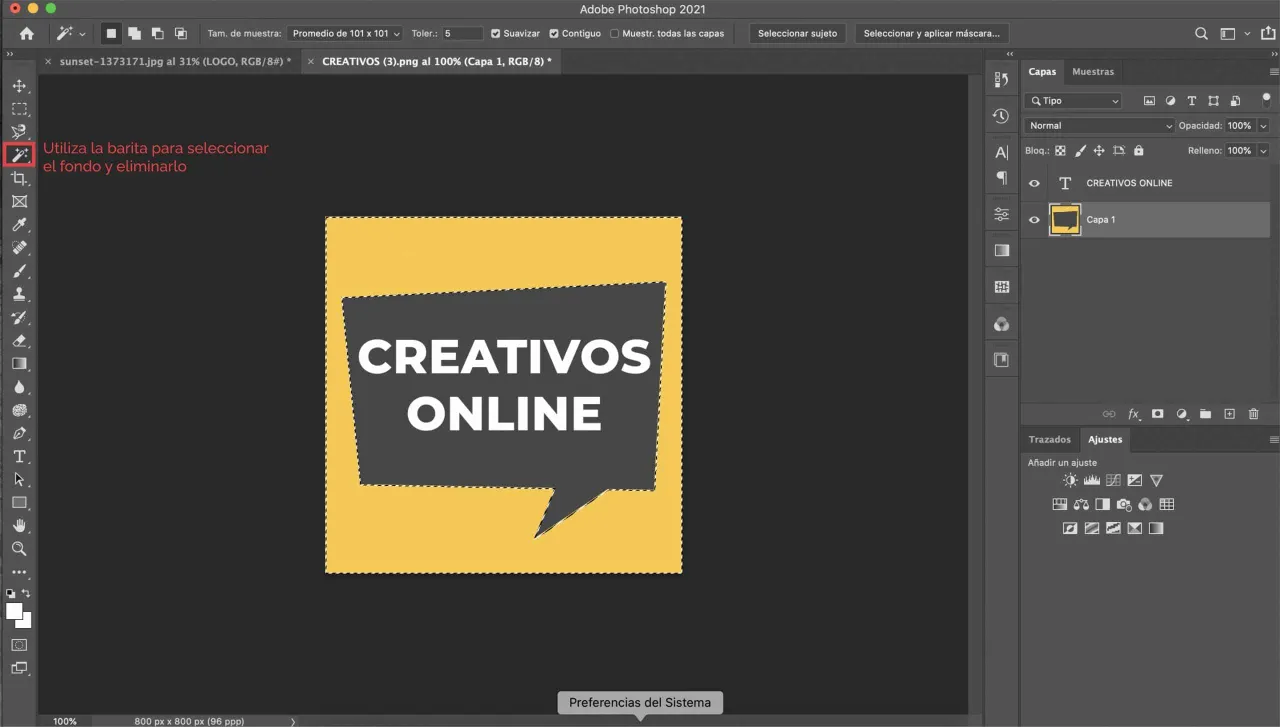The width and height of the screenshot is (1280, 727).
Task: Activate the Type tool
Action: pyautogui.click(x=20, y=456)
